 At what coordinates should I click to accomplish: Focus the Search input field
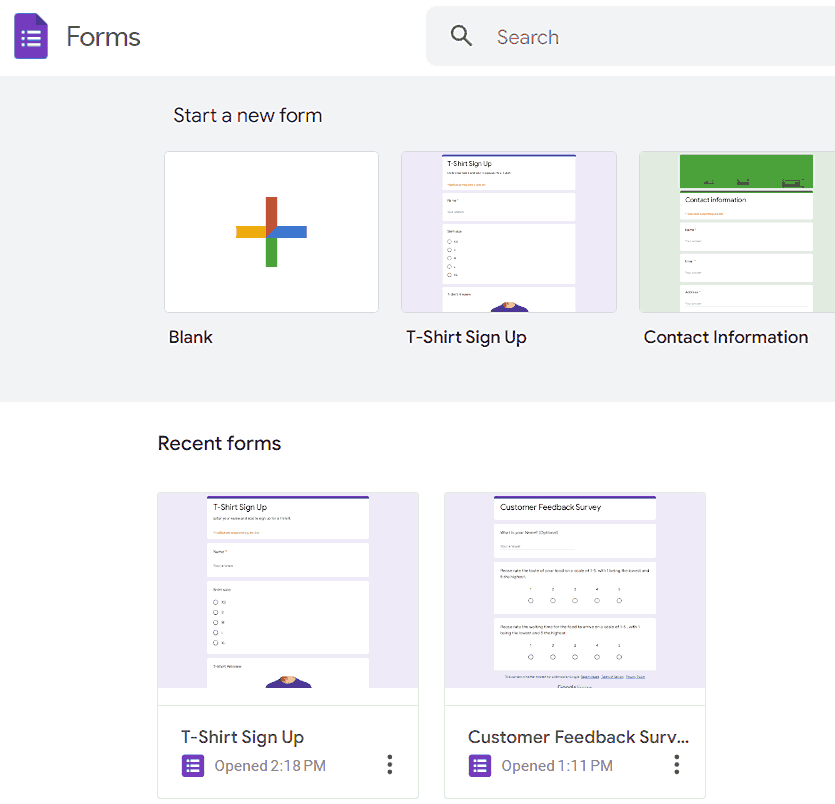631,36
